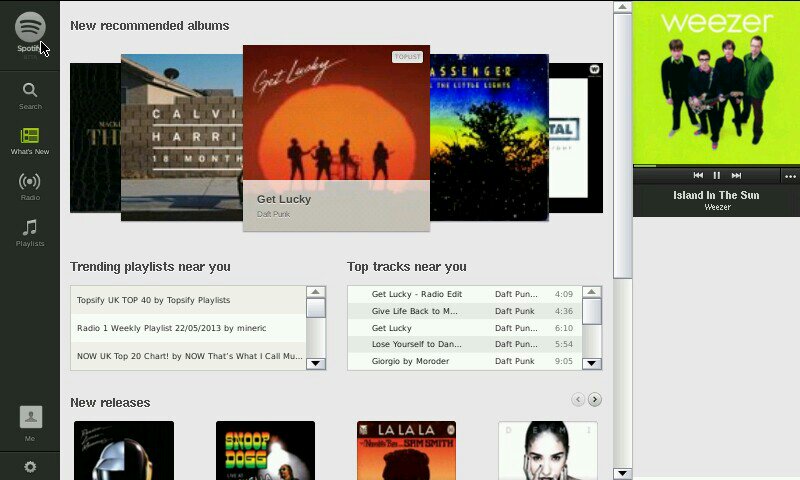Play Get Lucky - Radio Edit track

(x=417, y=294)
